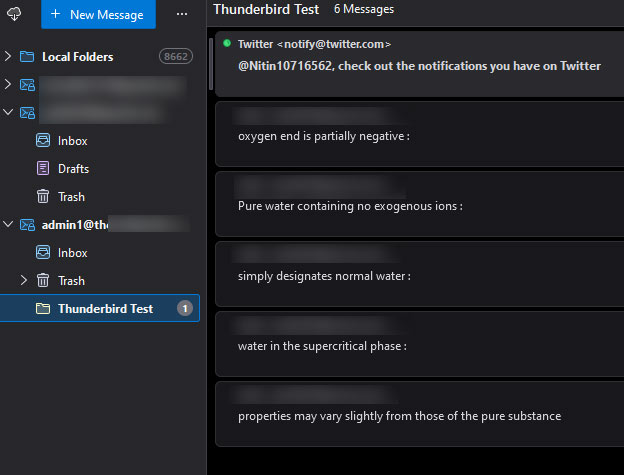Open the Twitter notifications message
The height and width of the screenshot is (475, 624).
coord(419,64)
